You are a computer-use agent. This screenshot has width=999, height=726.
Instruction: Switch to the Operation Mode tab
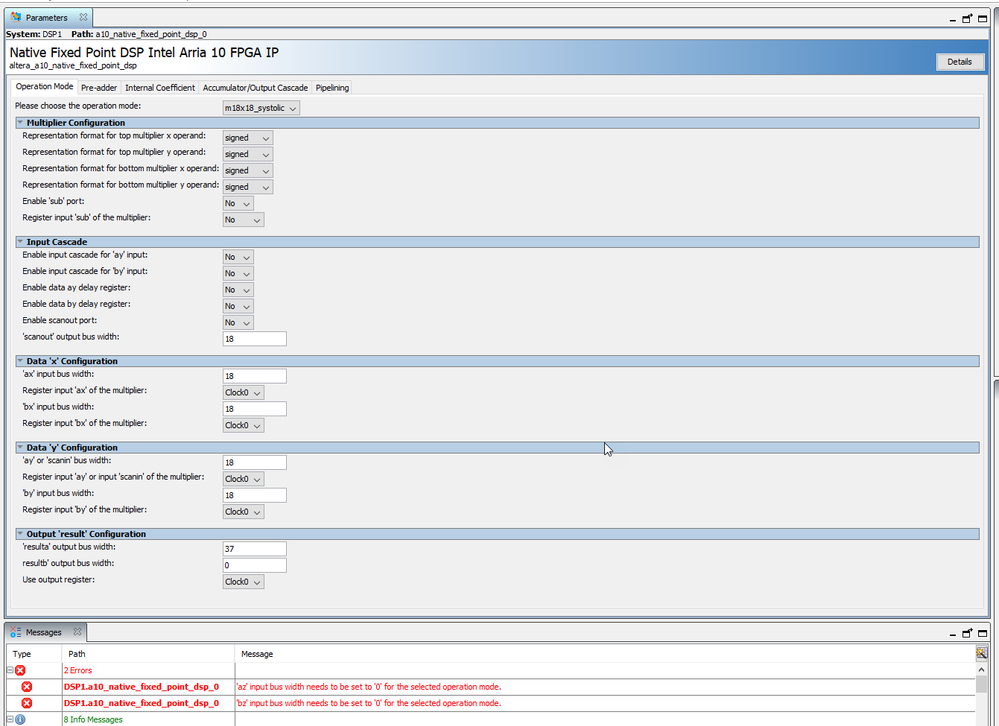(44, 87)
